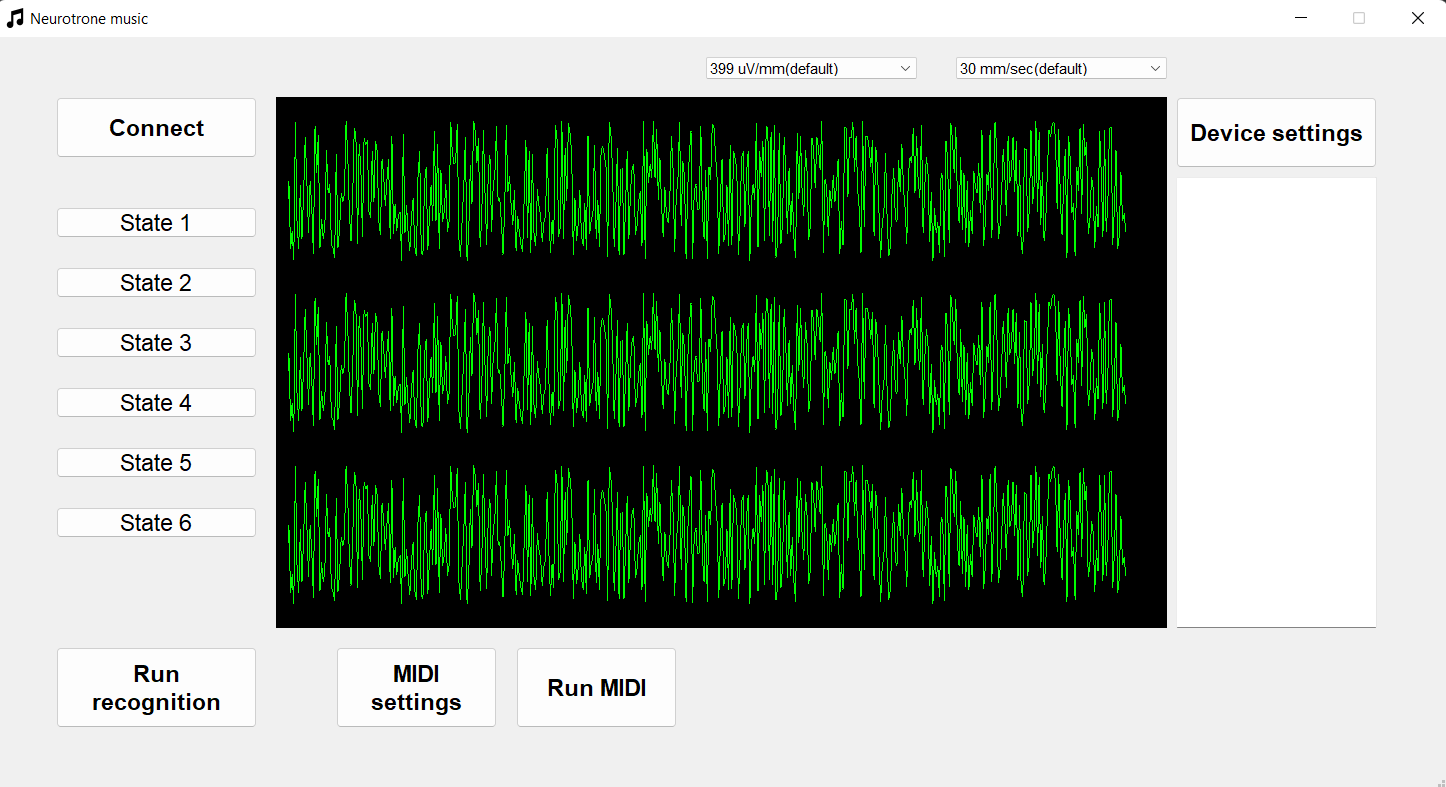Select State 3

tap(156, 342)
